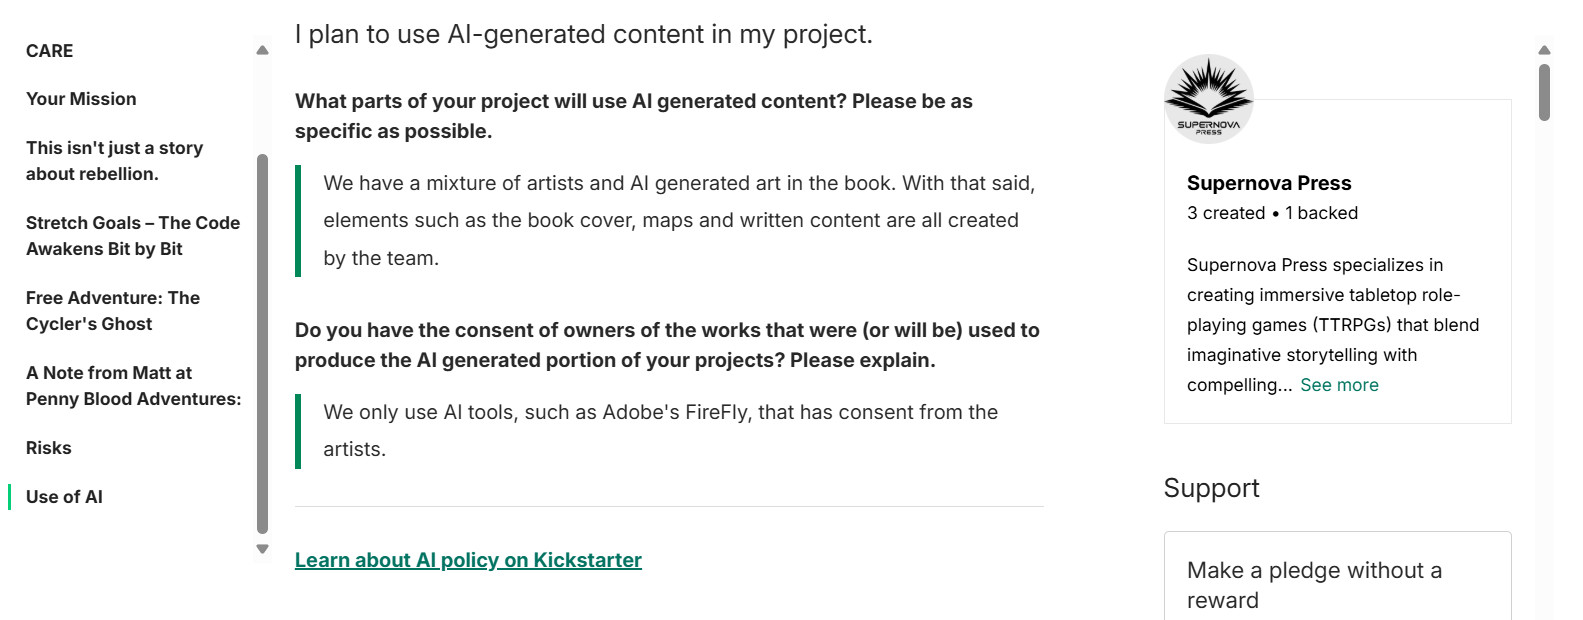Click the sidebar navigation scrollbar thumb
Viewport: 1583px width, 620px height.
coord(262,343)
